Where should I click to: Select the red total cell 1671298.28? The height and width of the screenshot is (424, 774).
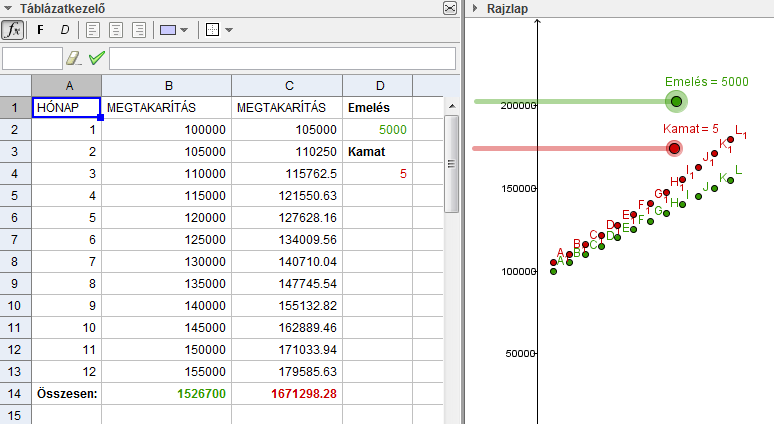point(287,394)
